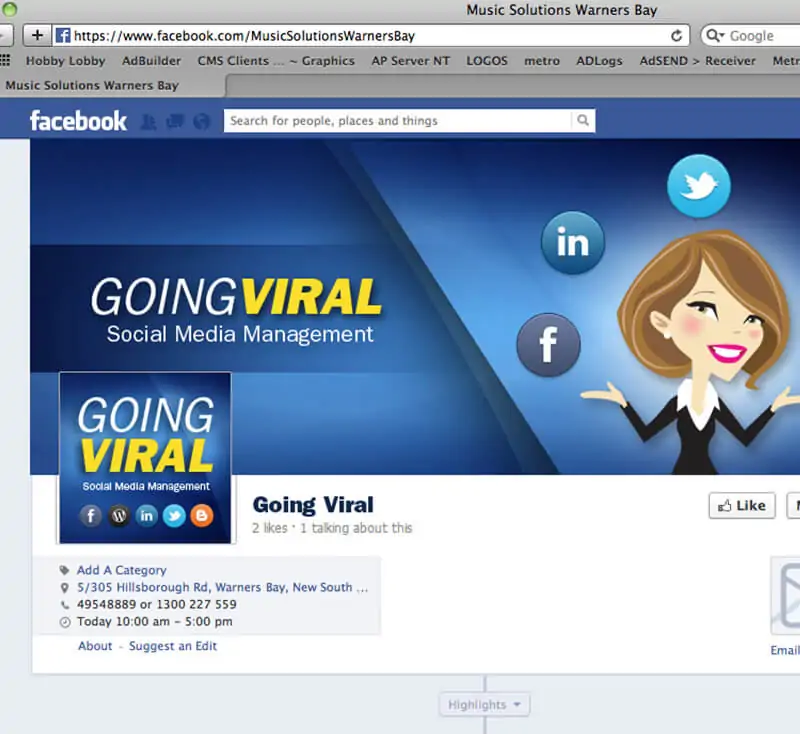Open the Suggest an Edit link
This screenshot has height=734, width=800.
(x=173, y=646)
